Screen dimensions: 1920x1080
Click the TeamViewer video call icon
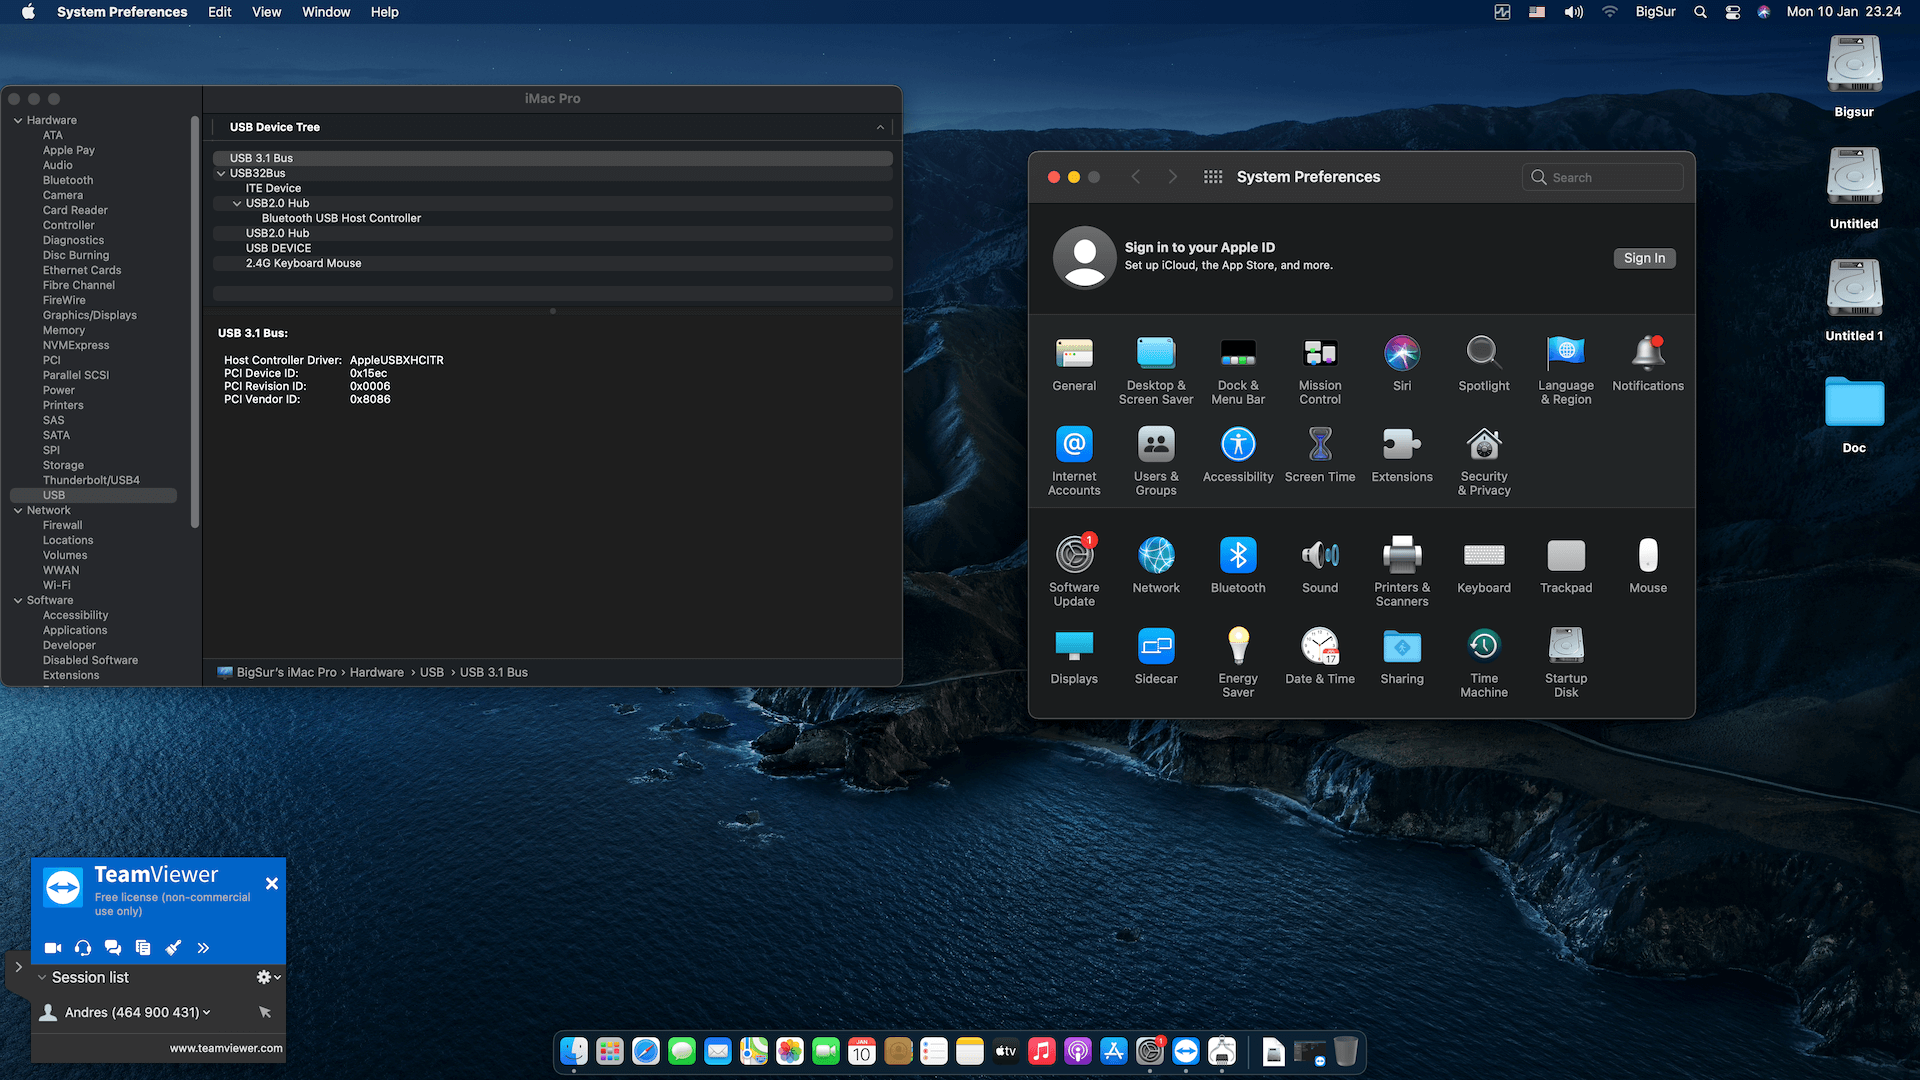click(x=53, y=948)
